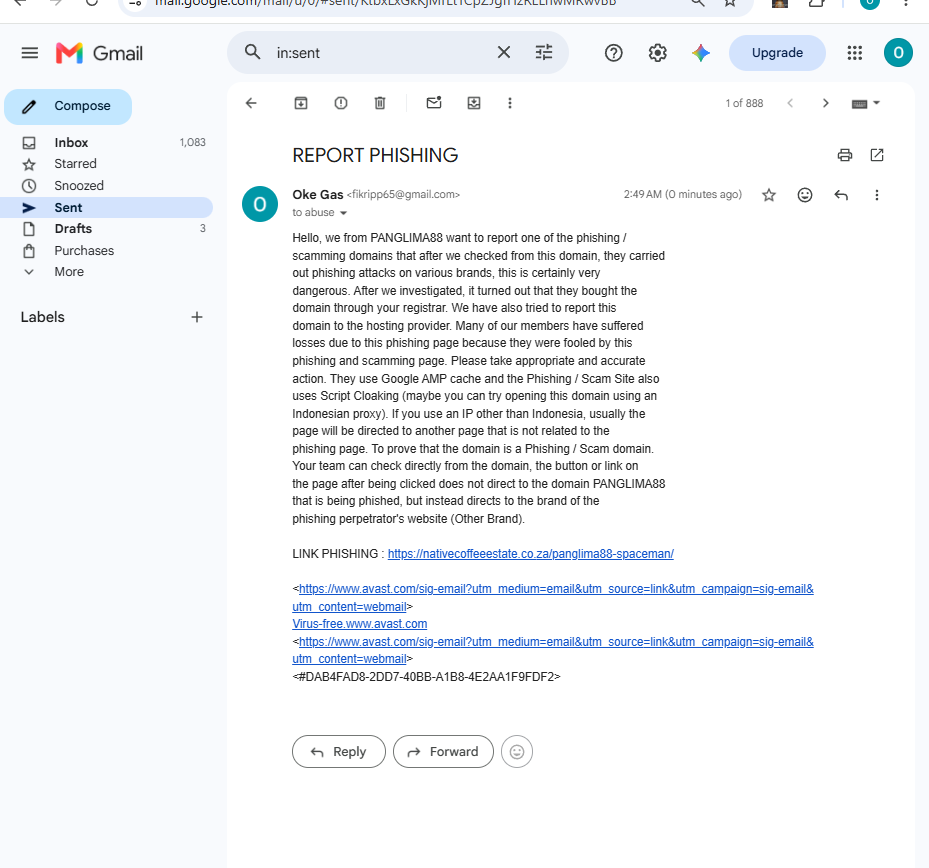The width and height of the screenshot is (929, 868).
Task: Click the browser address bar URL
Action: [x=385, y=3]
